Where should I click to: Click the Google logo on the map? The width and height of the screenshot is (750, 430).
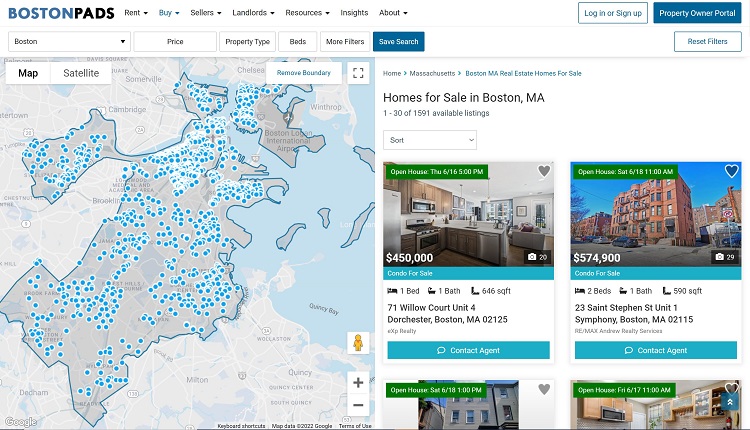(x=21, y=422)
